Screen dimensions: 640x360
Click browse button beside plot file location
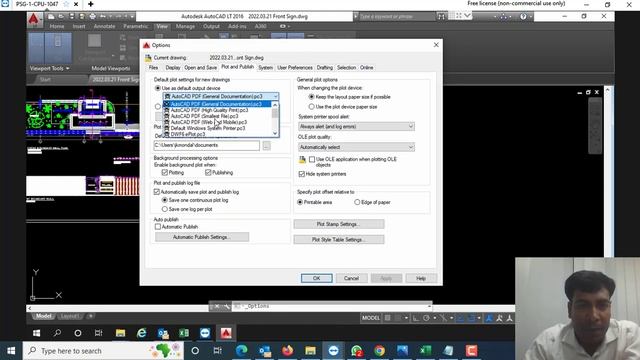[267, 145]
